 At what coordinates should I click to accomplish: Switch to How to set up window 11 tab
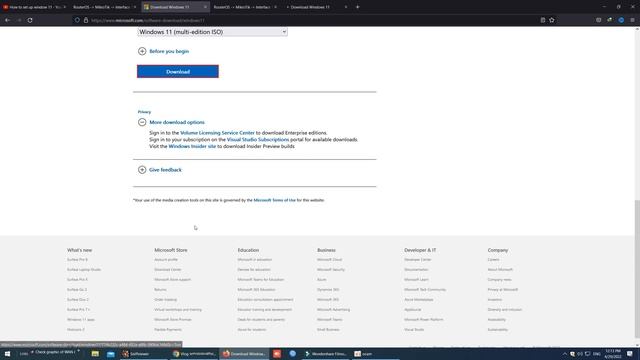(33, 7)
